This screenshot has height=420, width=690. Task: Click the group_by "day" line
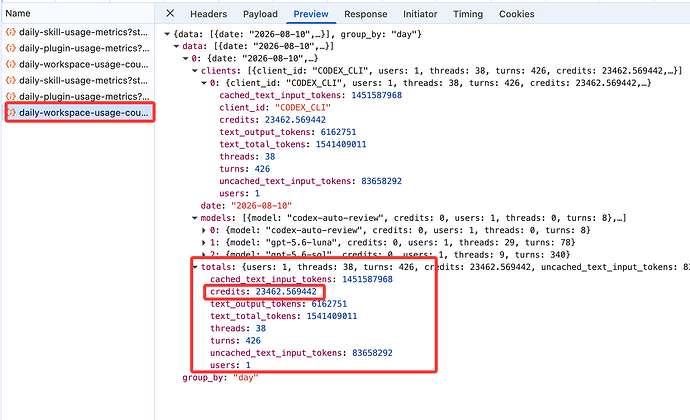pyautogui.click(x=220, y=378)
